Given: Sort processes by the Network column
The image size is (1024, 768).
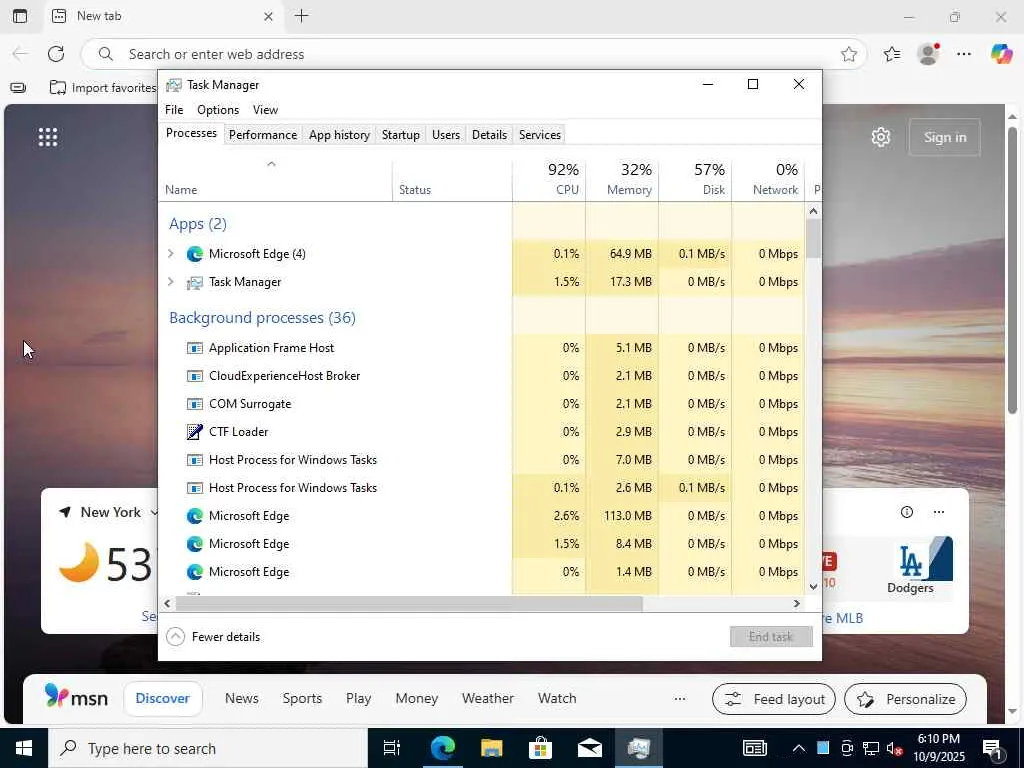Looking at the screenshot, I should [x=769, y=180].
